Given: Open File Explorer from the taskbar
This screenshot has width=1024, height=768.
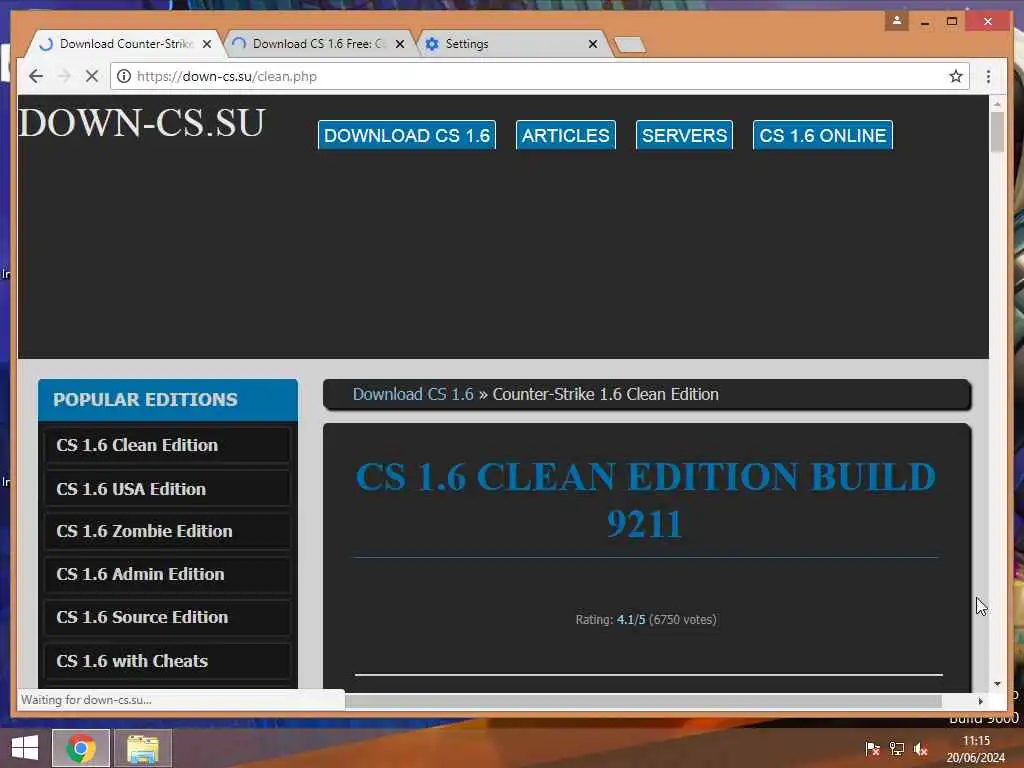Looking at the screenshot, I should coord(143,748).
